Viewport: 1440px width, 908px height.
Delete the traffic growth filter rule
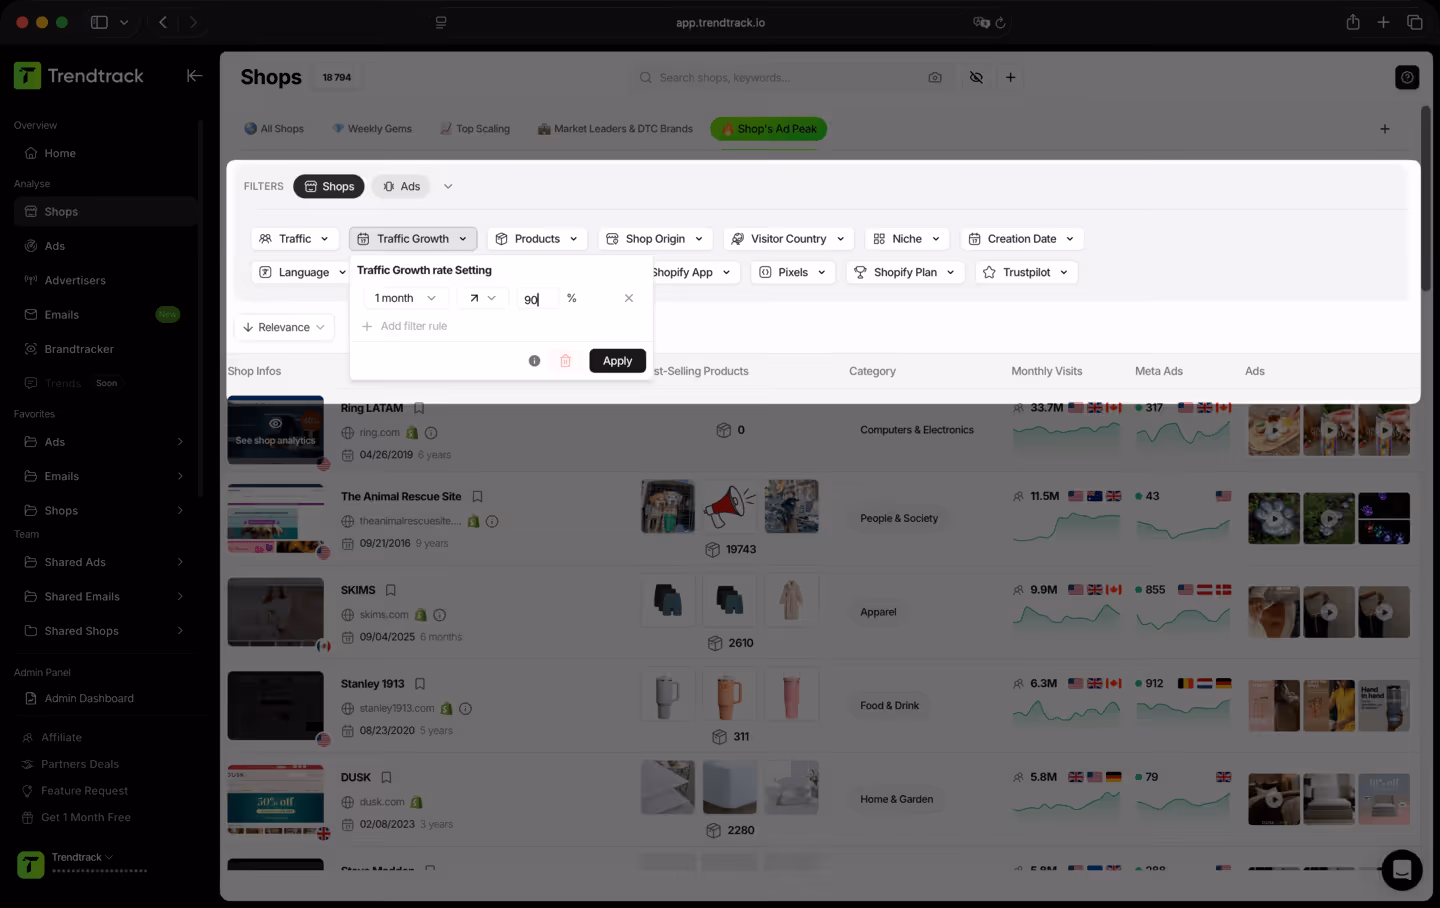point(565,361)
